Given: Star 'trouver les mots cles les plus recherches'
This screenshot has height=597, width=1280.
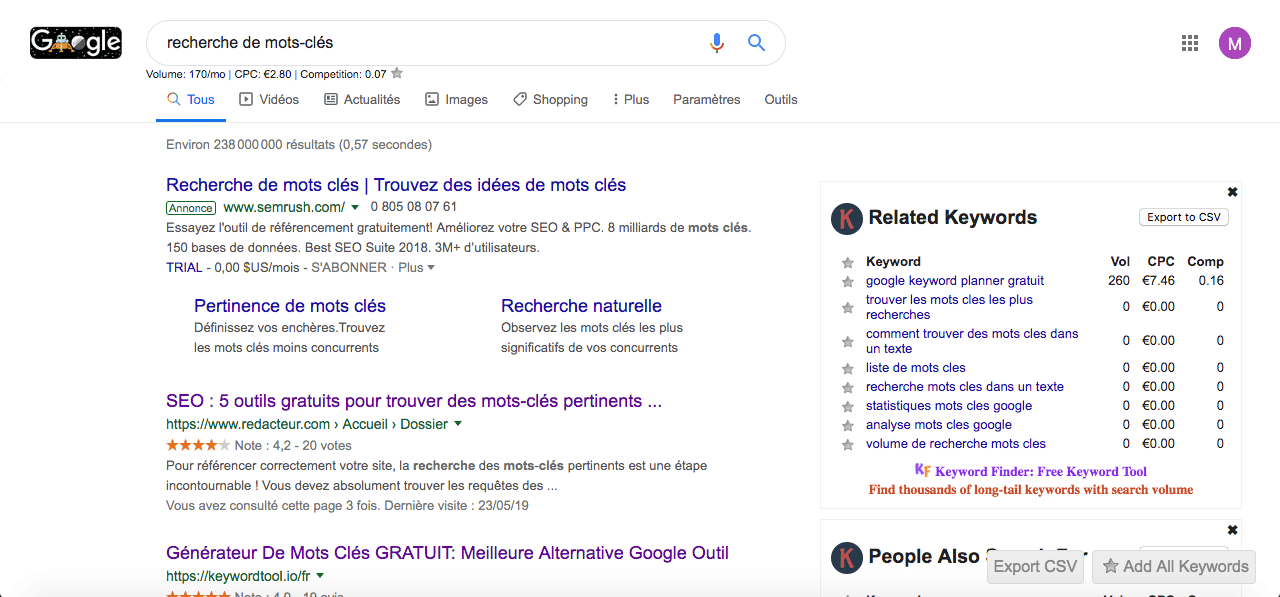Looking at the screenshot, I should click(x=848, y=308).
